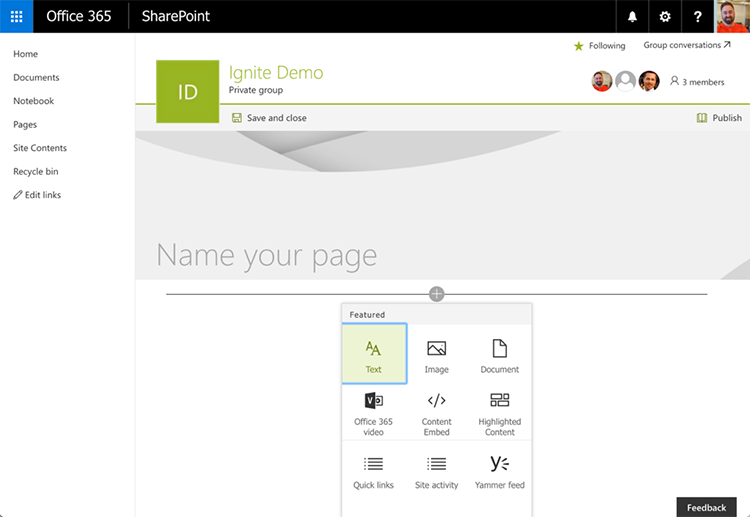This screenshot has height=517, width=750.
Task: Open the help question mark
Action: 697,16
